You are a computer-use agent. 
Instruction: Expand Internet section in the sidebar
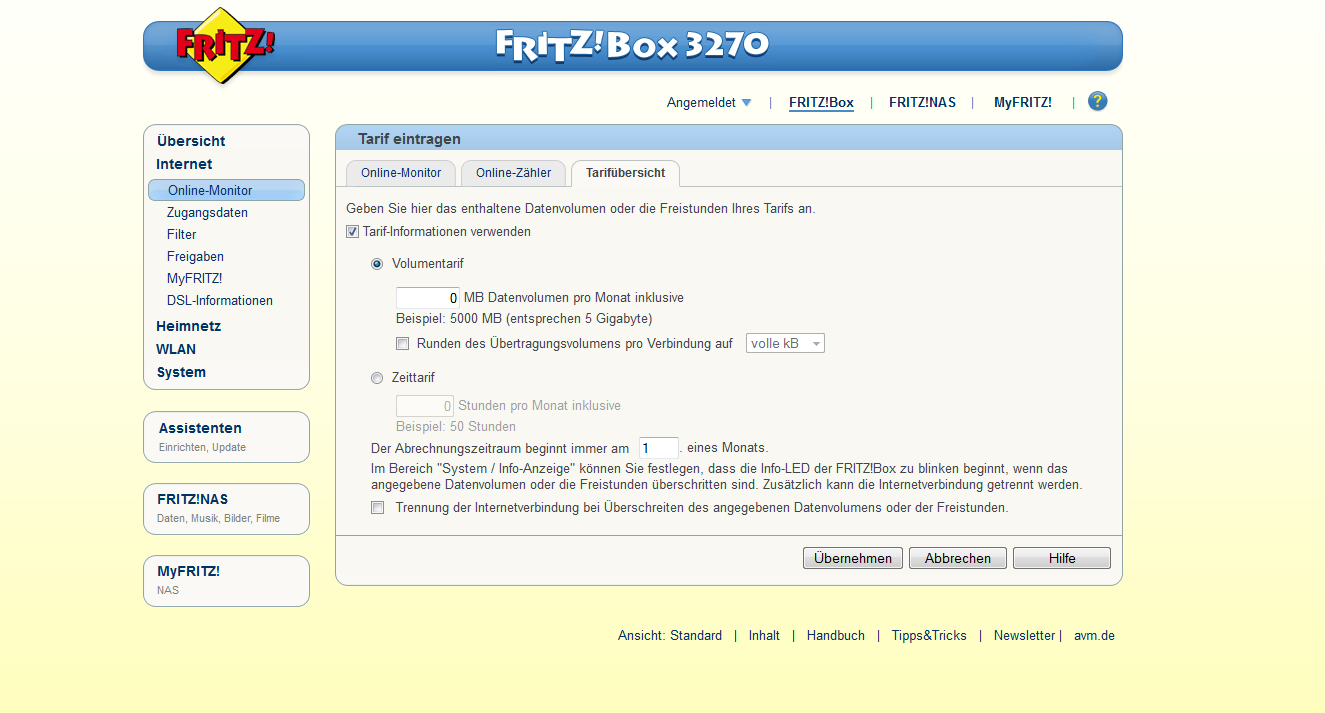pos(184,164)
